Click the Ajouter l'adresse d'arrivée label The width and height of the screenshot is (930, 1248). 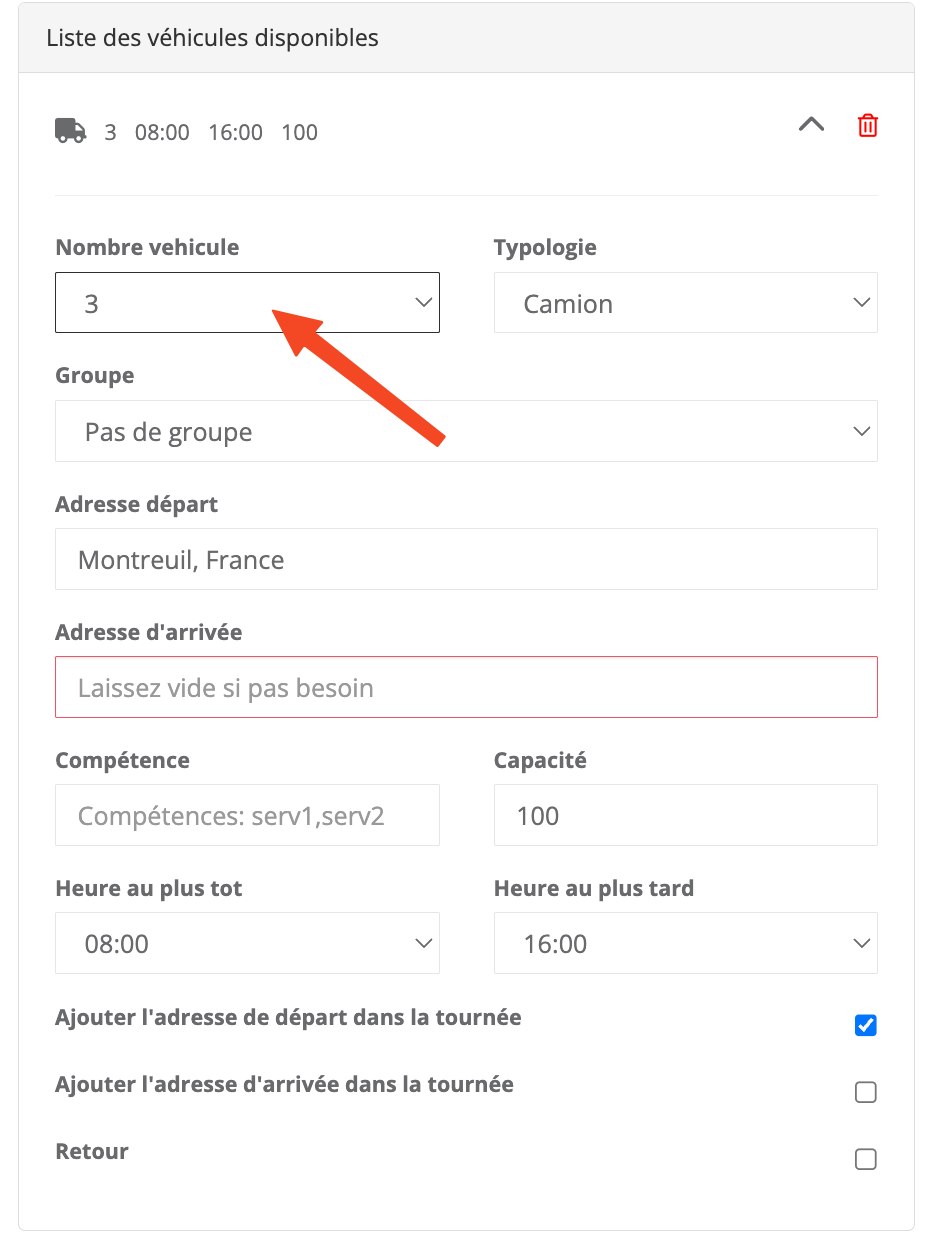point(284,1084)
